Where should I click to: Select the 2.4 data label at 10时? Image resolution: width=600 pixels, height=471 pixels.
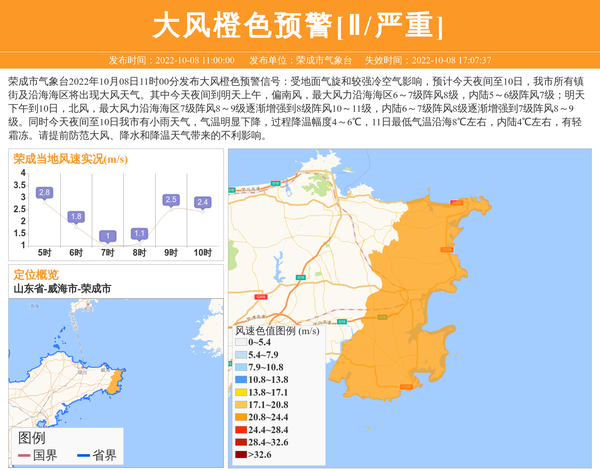click(203, 202)
